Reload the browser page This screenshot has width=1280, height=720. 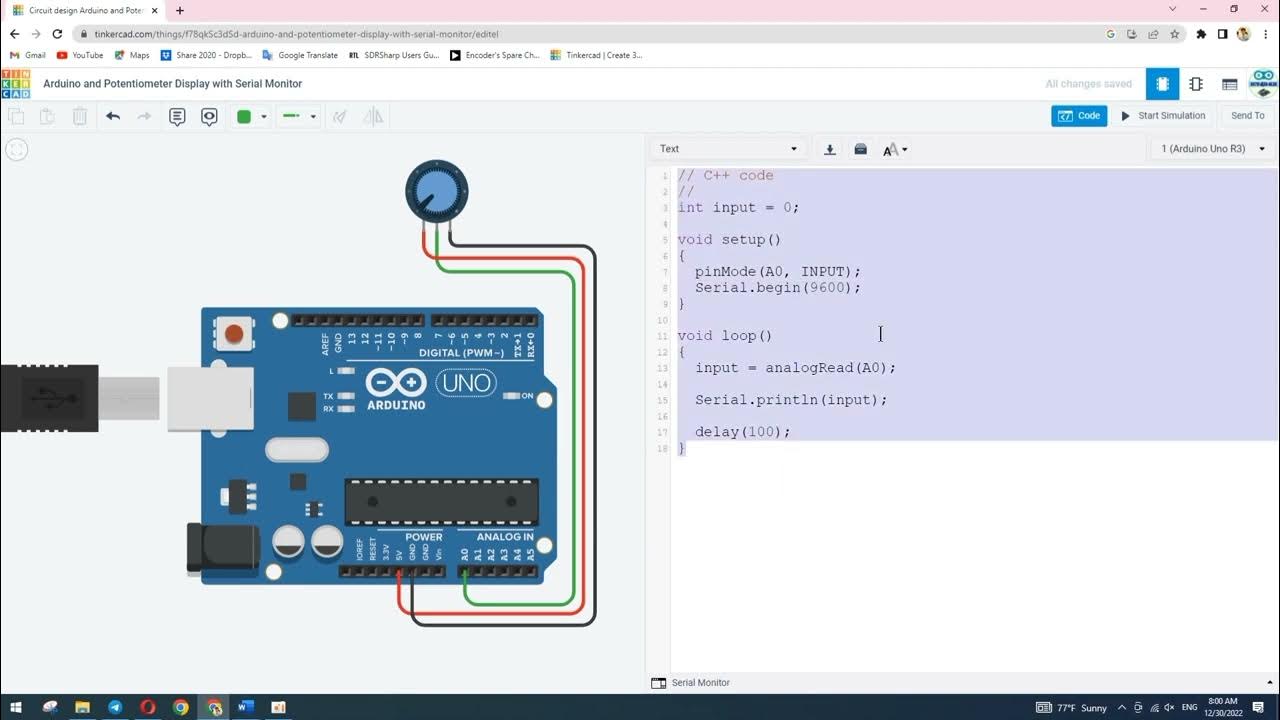coord(58,34)
